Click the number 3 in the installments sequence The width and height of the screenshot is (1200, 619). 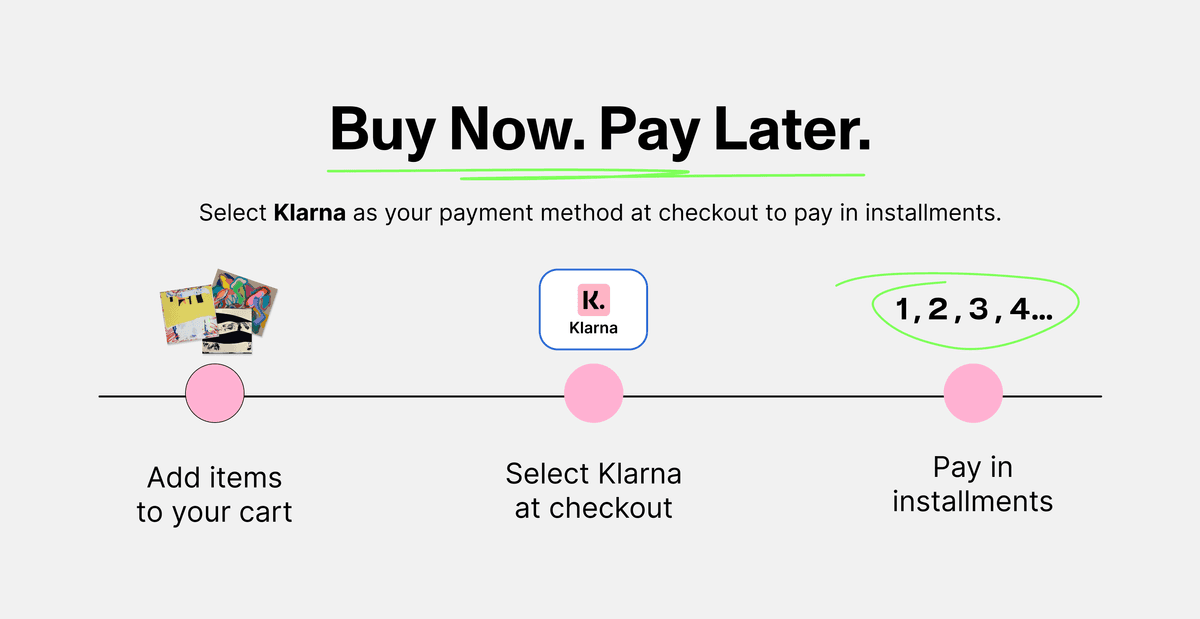coord(977,311)
